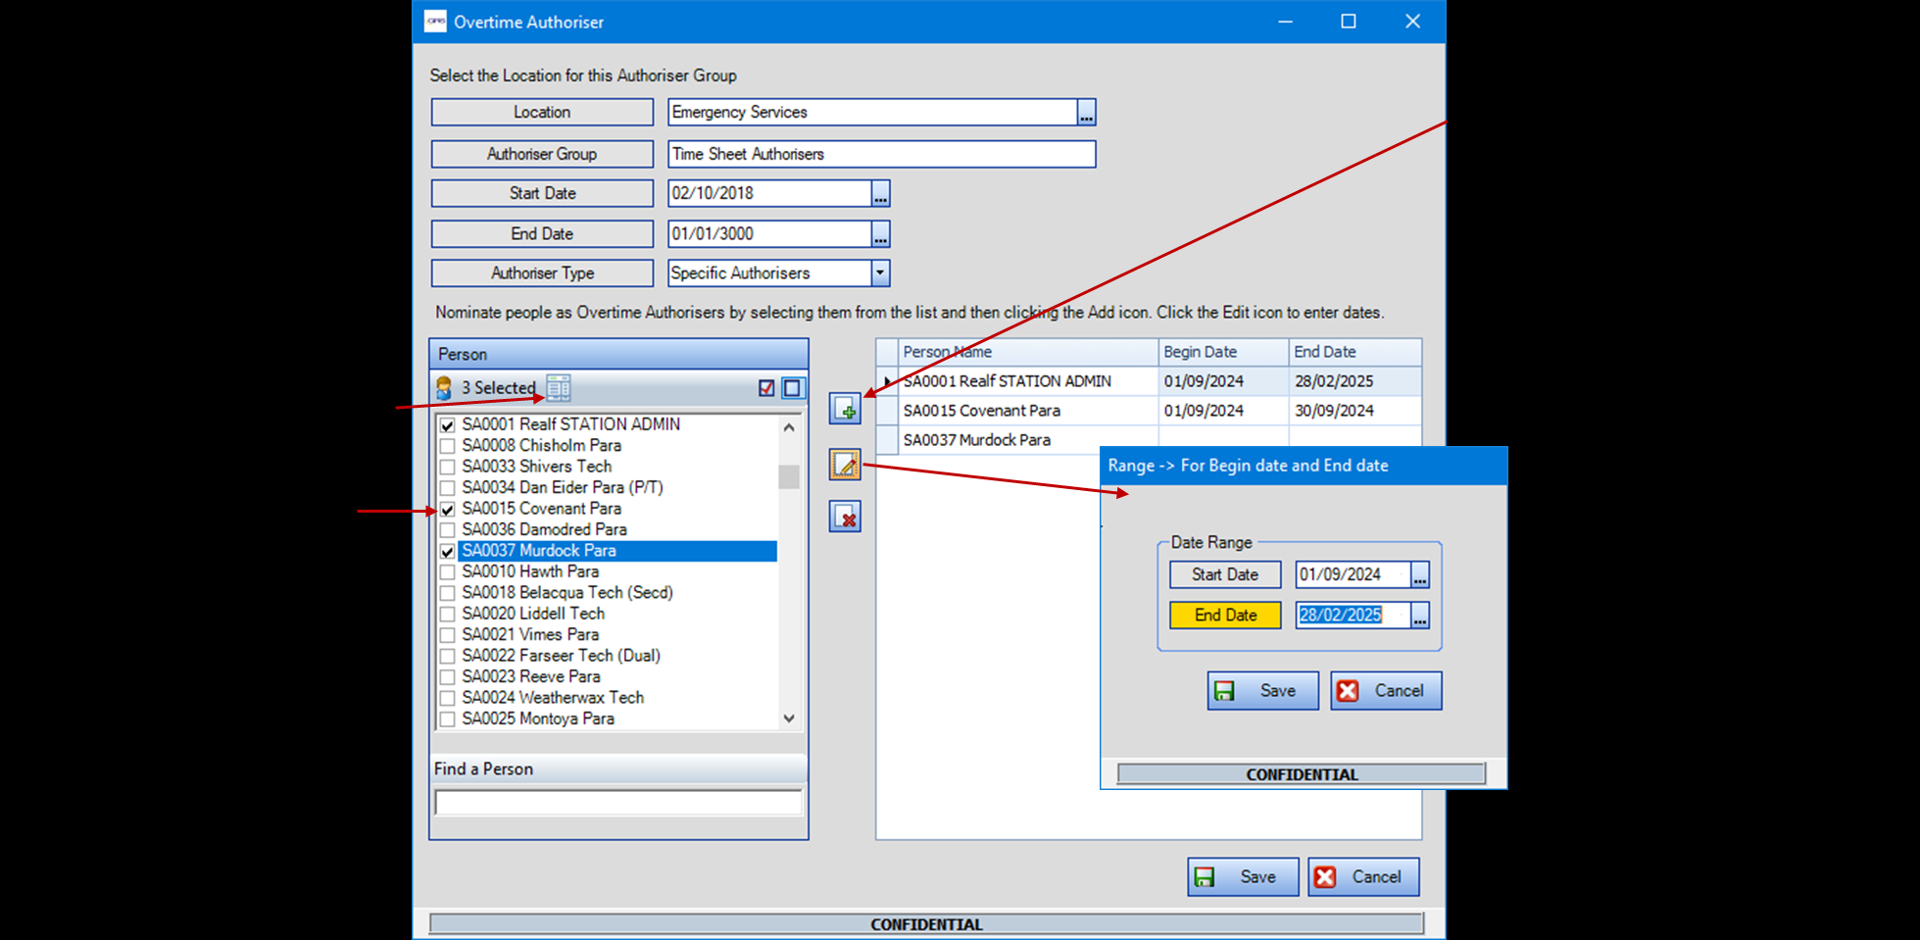Save the date range in dialog

[1262, 691]
